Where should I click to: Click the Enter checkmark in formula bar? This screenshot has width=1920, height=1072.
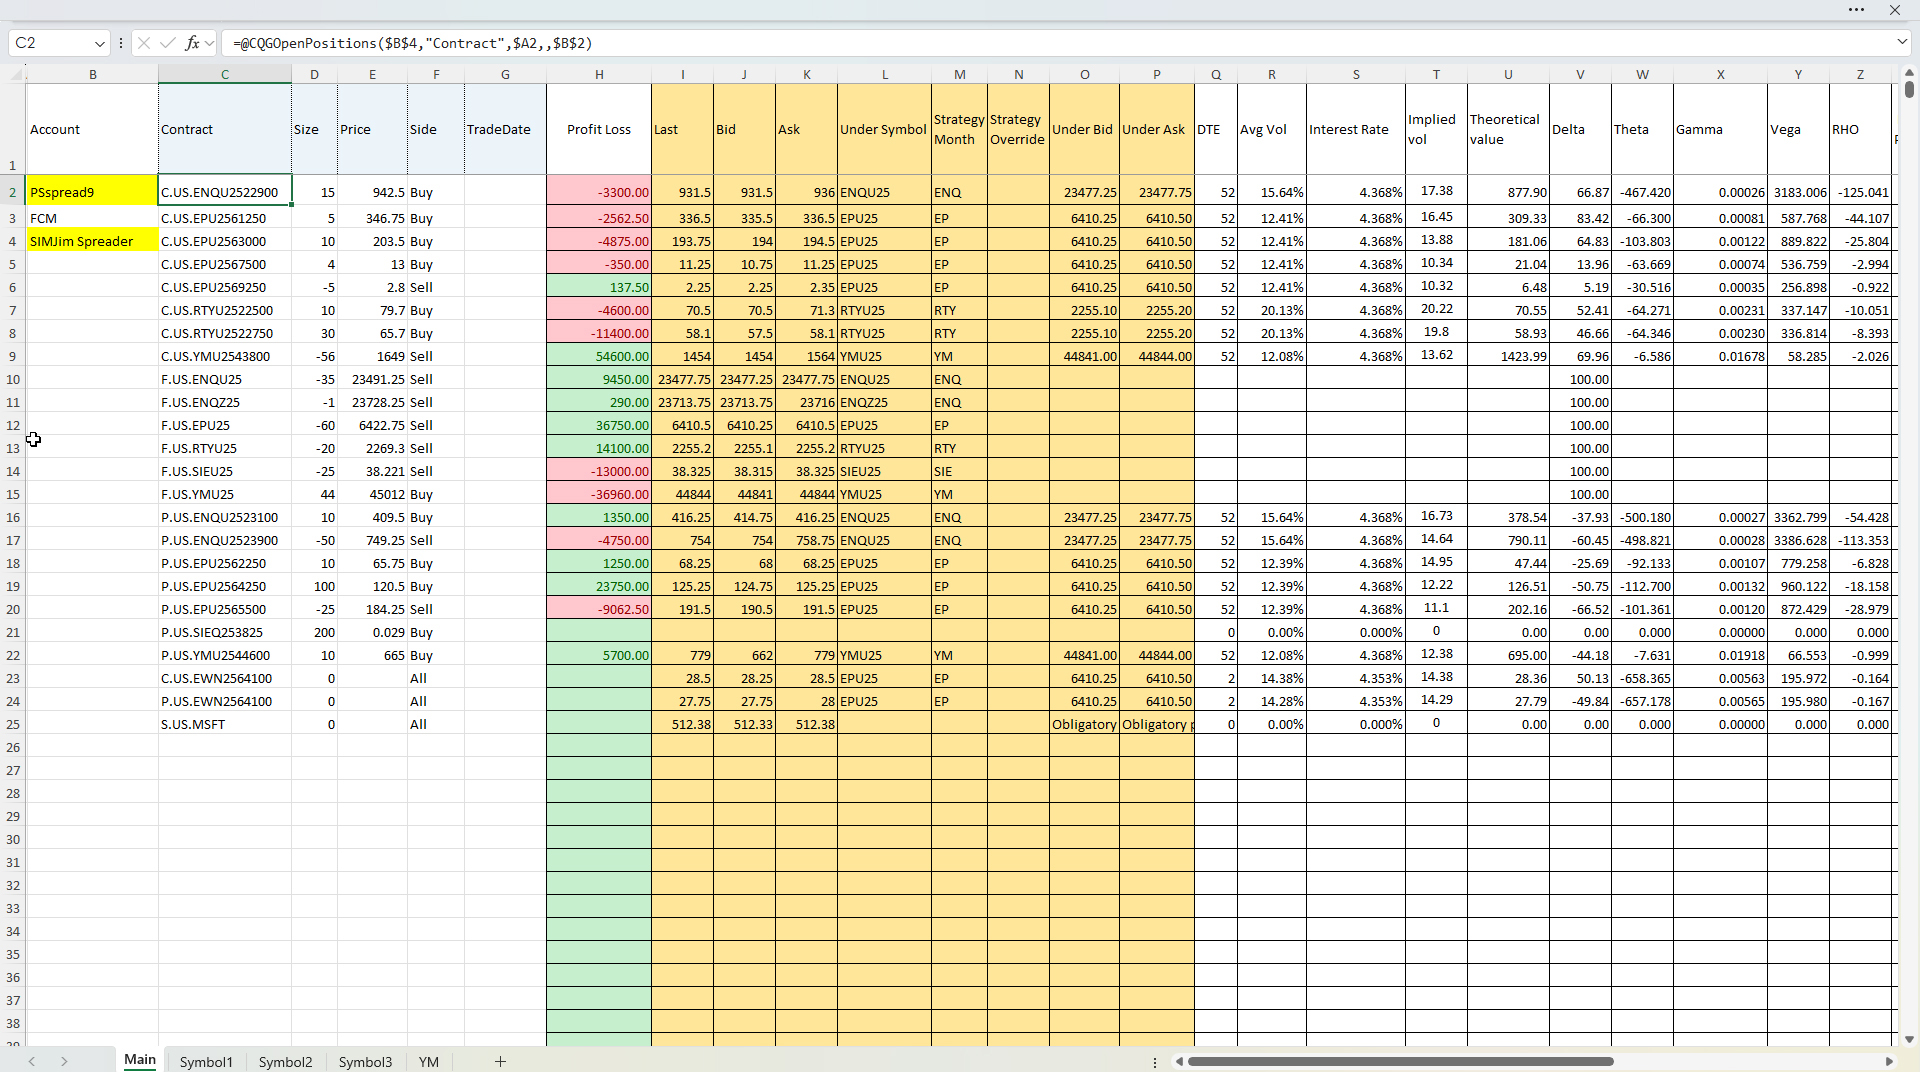point(167,43)
